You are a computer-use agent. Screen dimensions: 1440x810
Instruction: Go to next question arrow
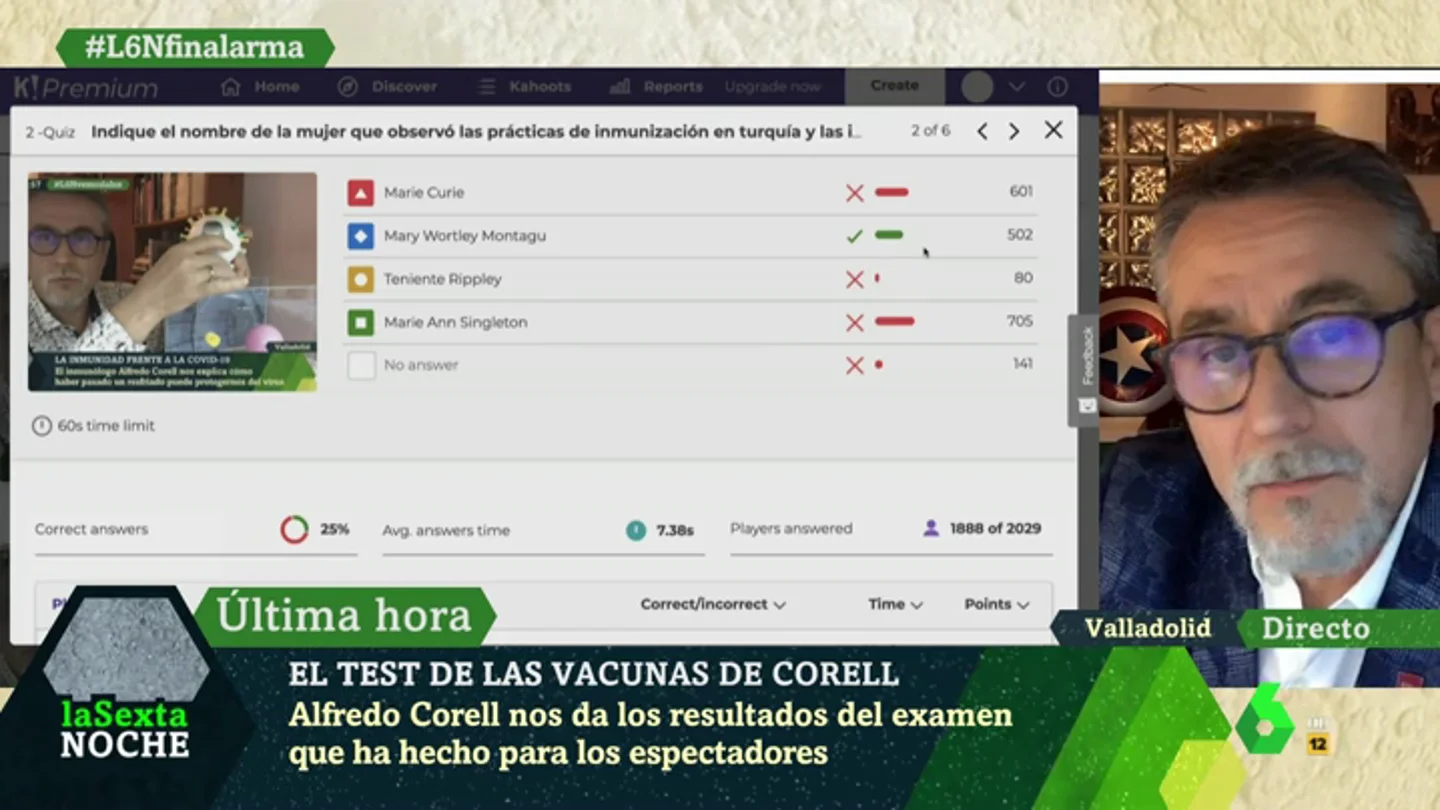click(1014, 131)
